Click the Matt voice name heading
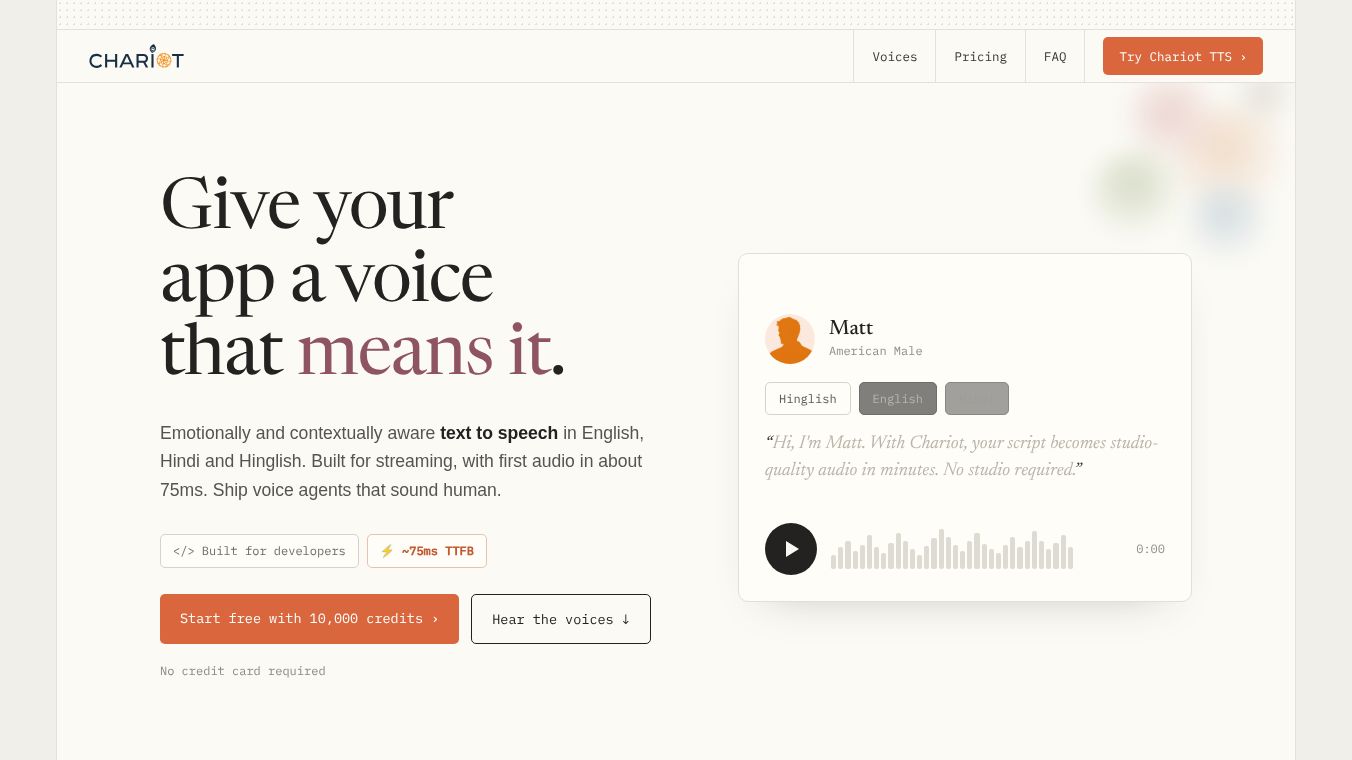The height and width of the screenshot is (760, 1352). [851, 327]
